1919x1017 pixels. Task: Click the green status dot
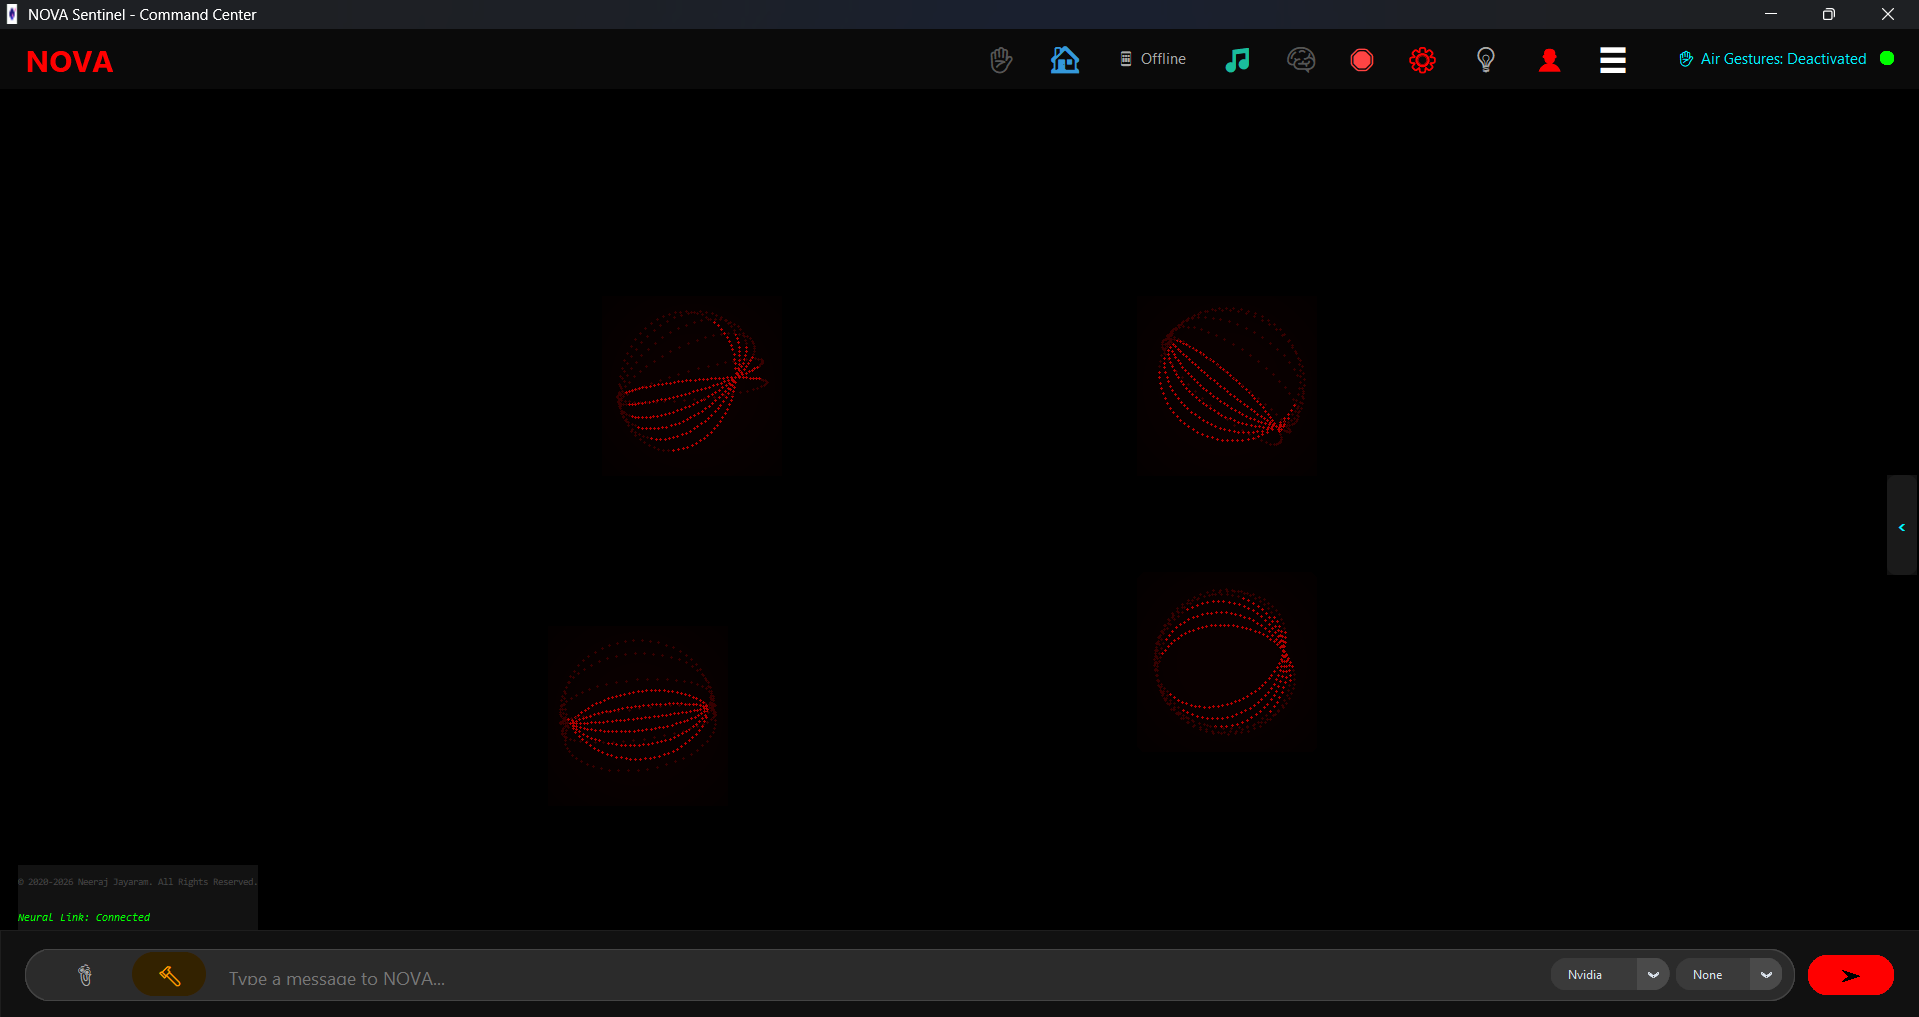pyautogui.click(x=1887, y=58)
